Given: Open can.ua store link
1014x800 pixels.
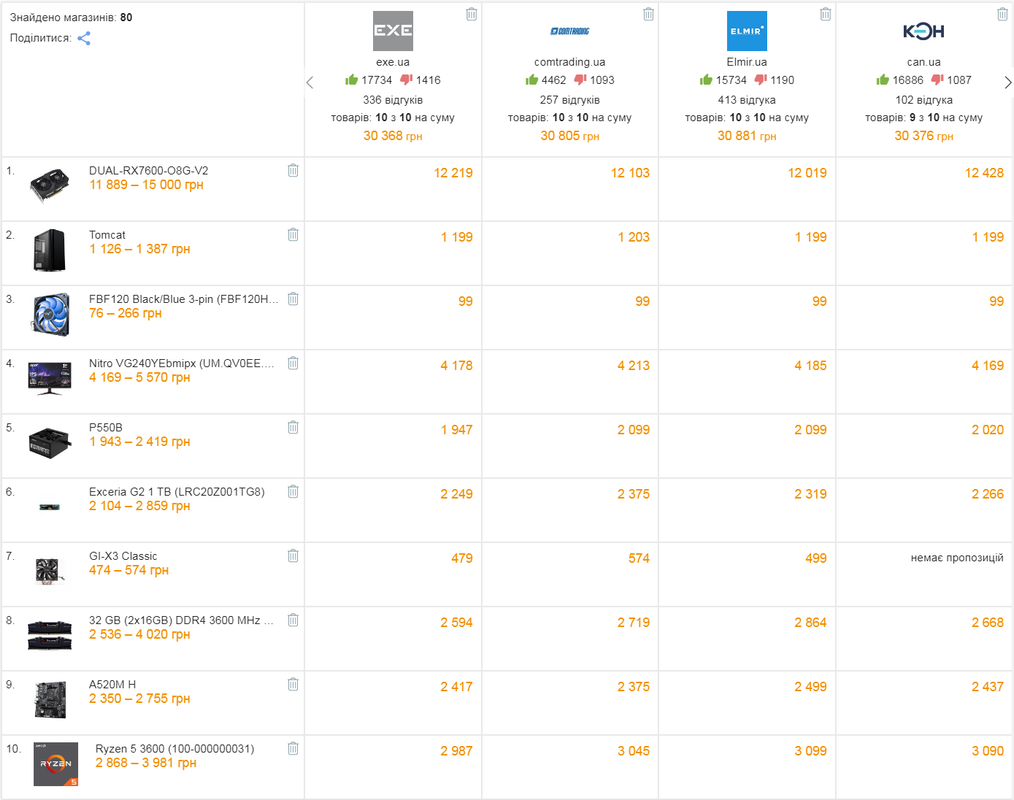Looking at the screenshot, I should (923, 62).
